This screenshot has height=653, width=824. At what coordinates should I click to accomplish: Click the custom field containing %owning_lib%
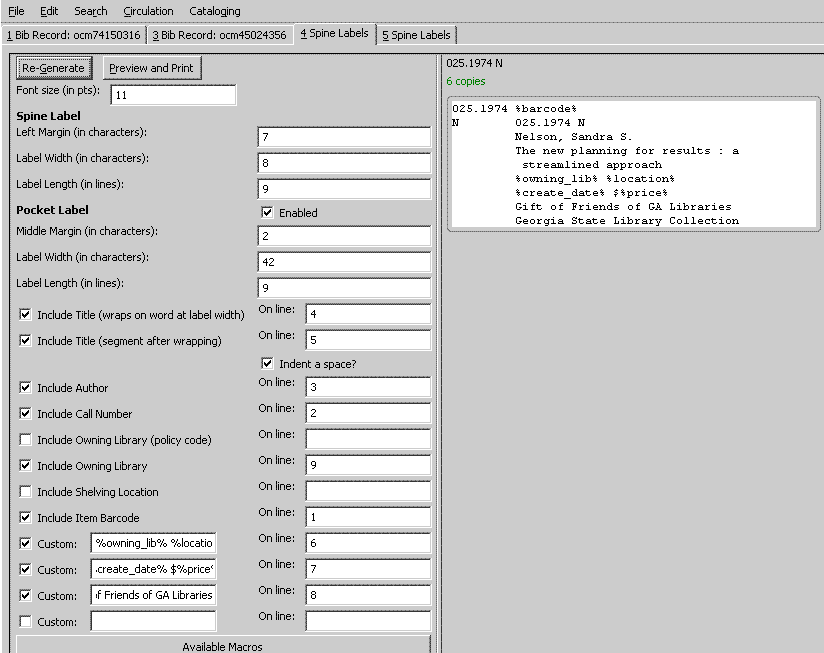point(153,543)
